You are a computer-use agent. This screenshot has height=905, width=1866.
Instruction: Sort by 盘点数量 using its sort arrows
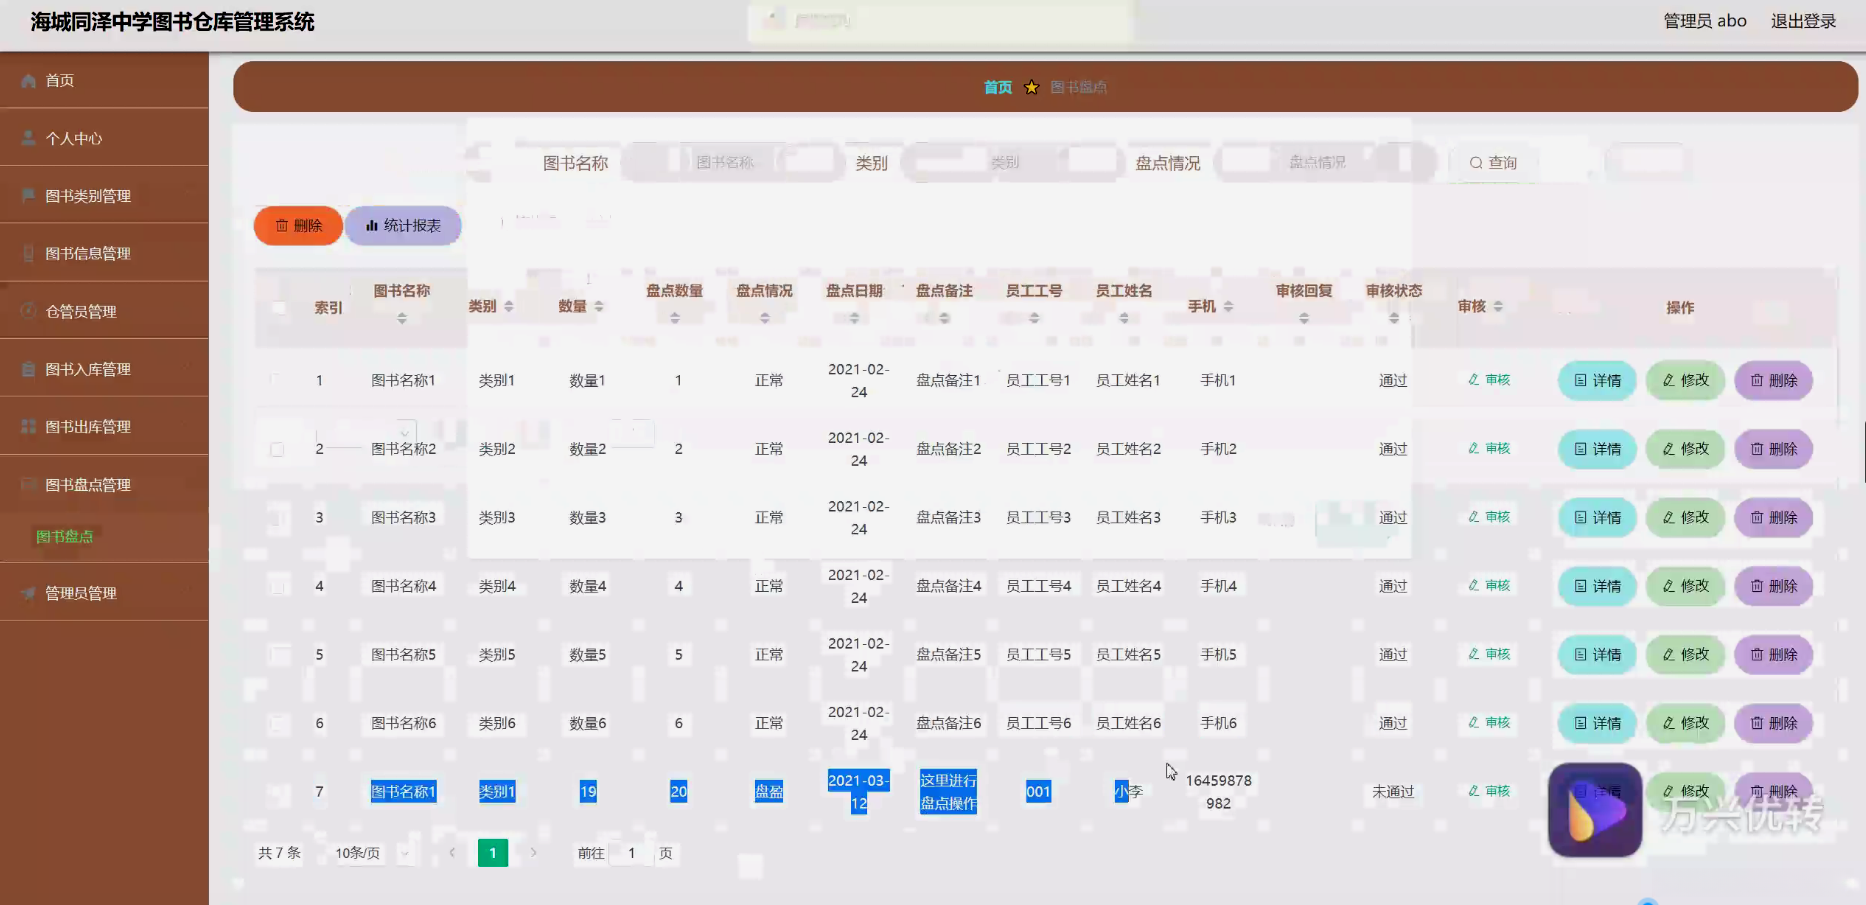(675, 318)
